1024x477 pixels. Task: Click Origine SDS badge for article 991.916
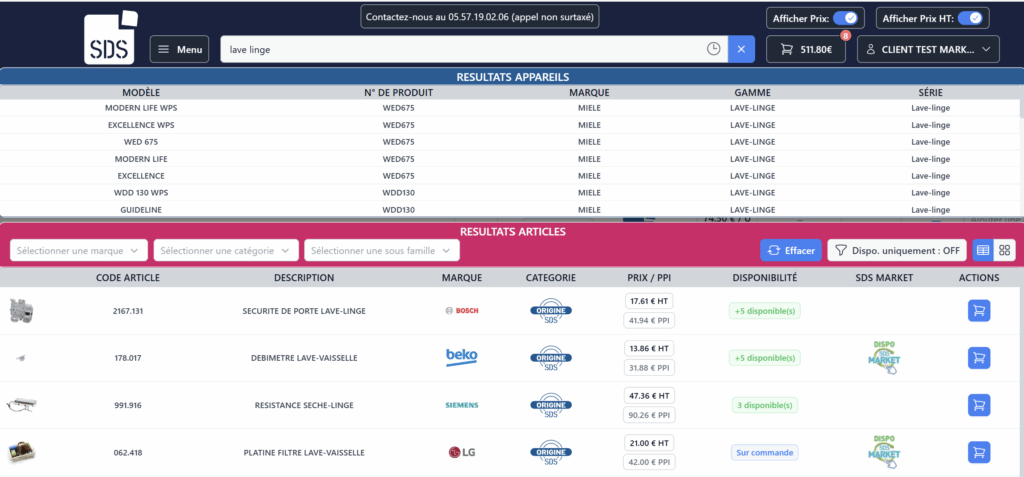[551, 405]
